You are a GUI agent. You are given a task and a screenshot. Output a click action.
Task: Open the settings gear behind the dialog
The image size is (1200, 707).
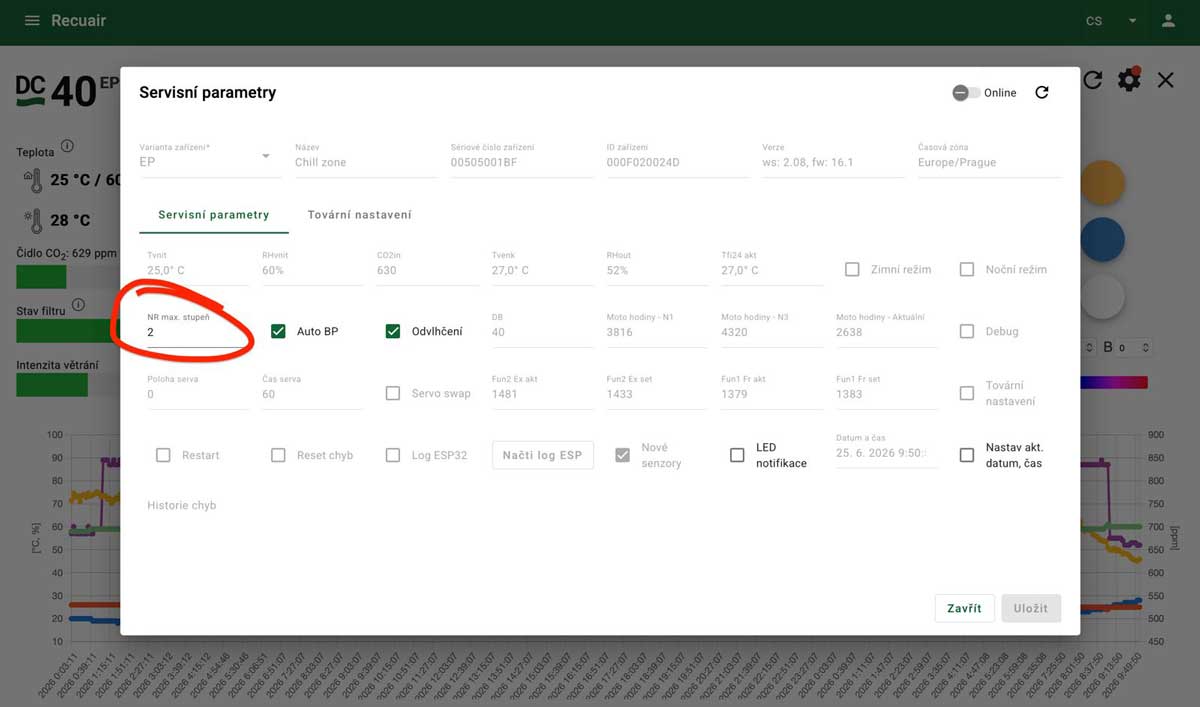pyautogui.click(x=1130, y=80)
